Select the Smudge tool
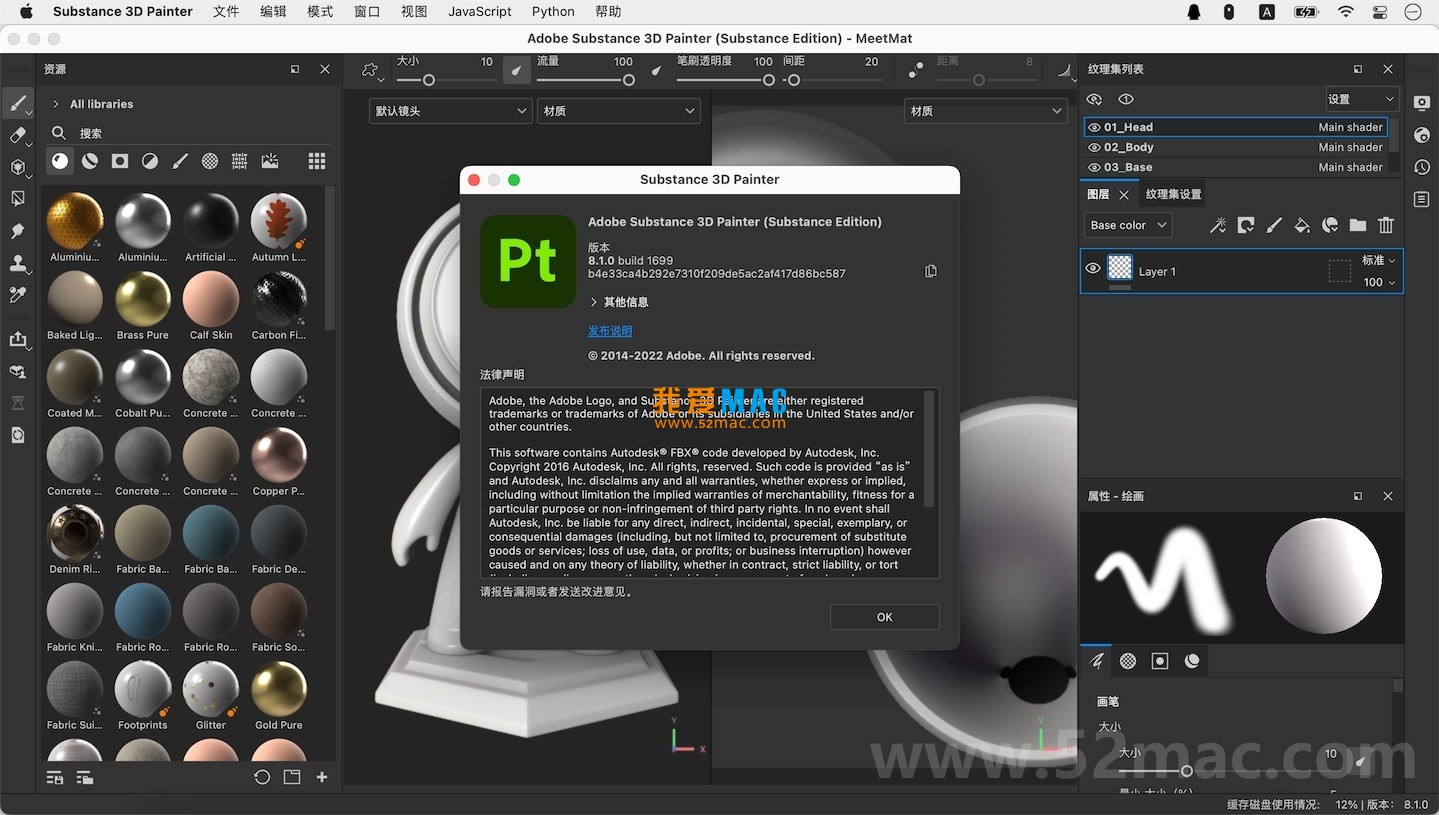The height and width of the screenshot is (815, 1439). (18, 231)
